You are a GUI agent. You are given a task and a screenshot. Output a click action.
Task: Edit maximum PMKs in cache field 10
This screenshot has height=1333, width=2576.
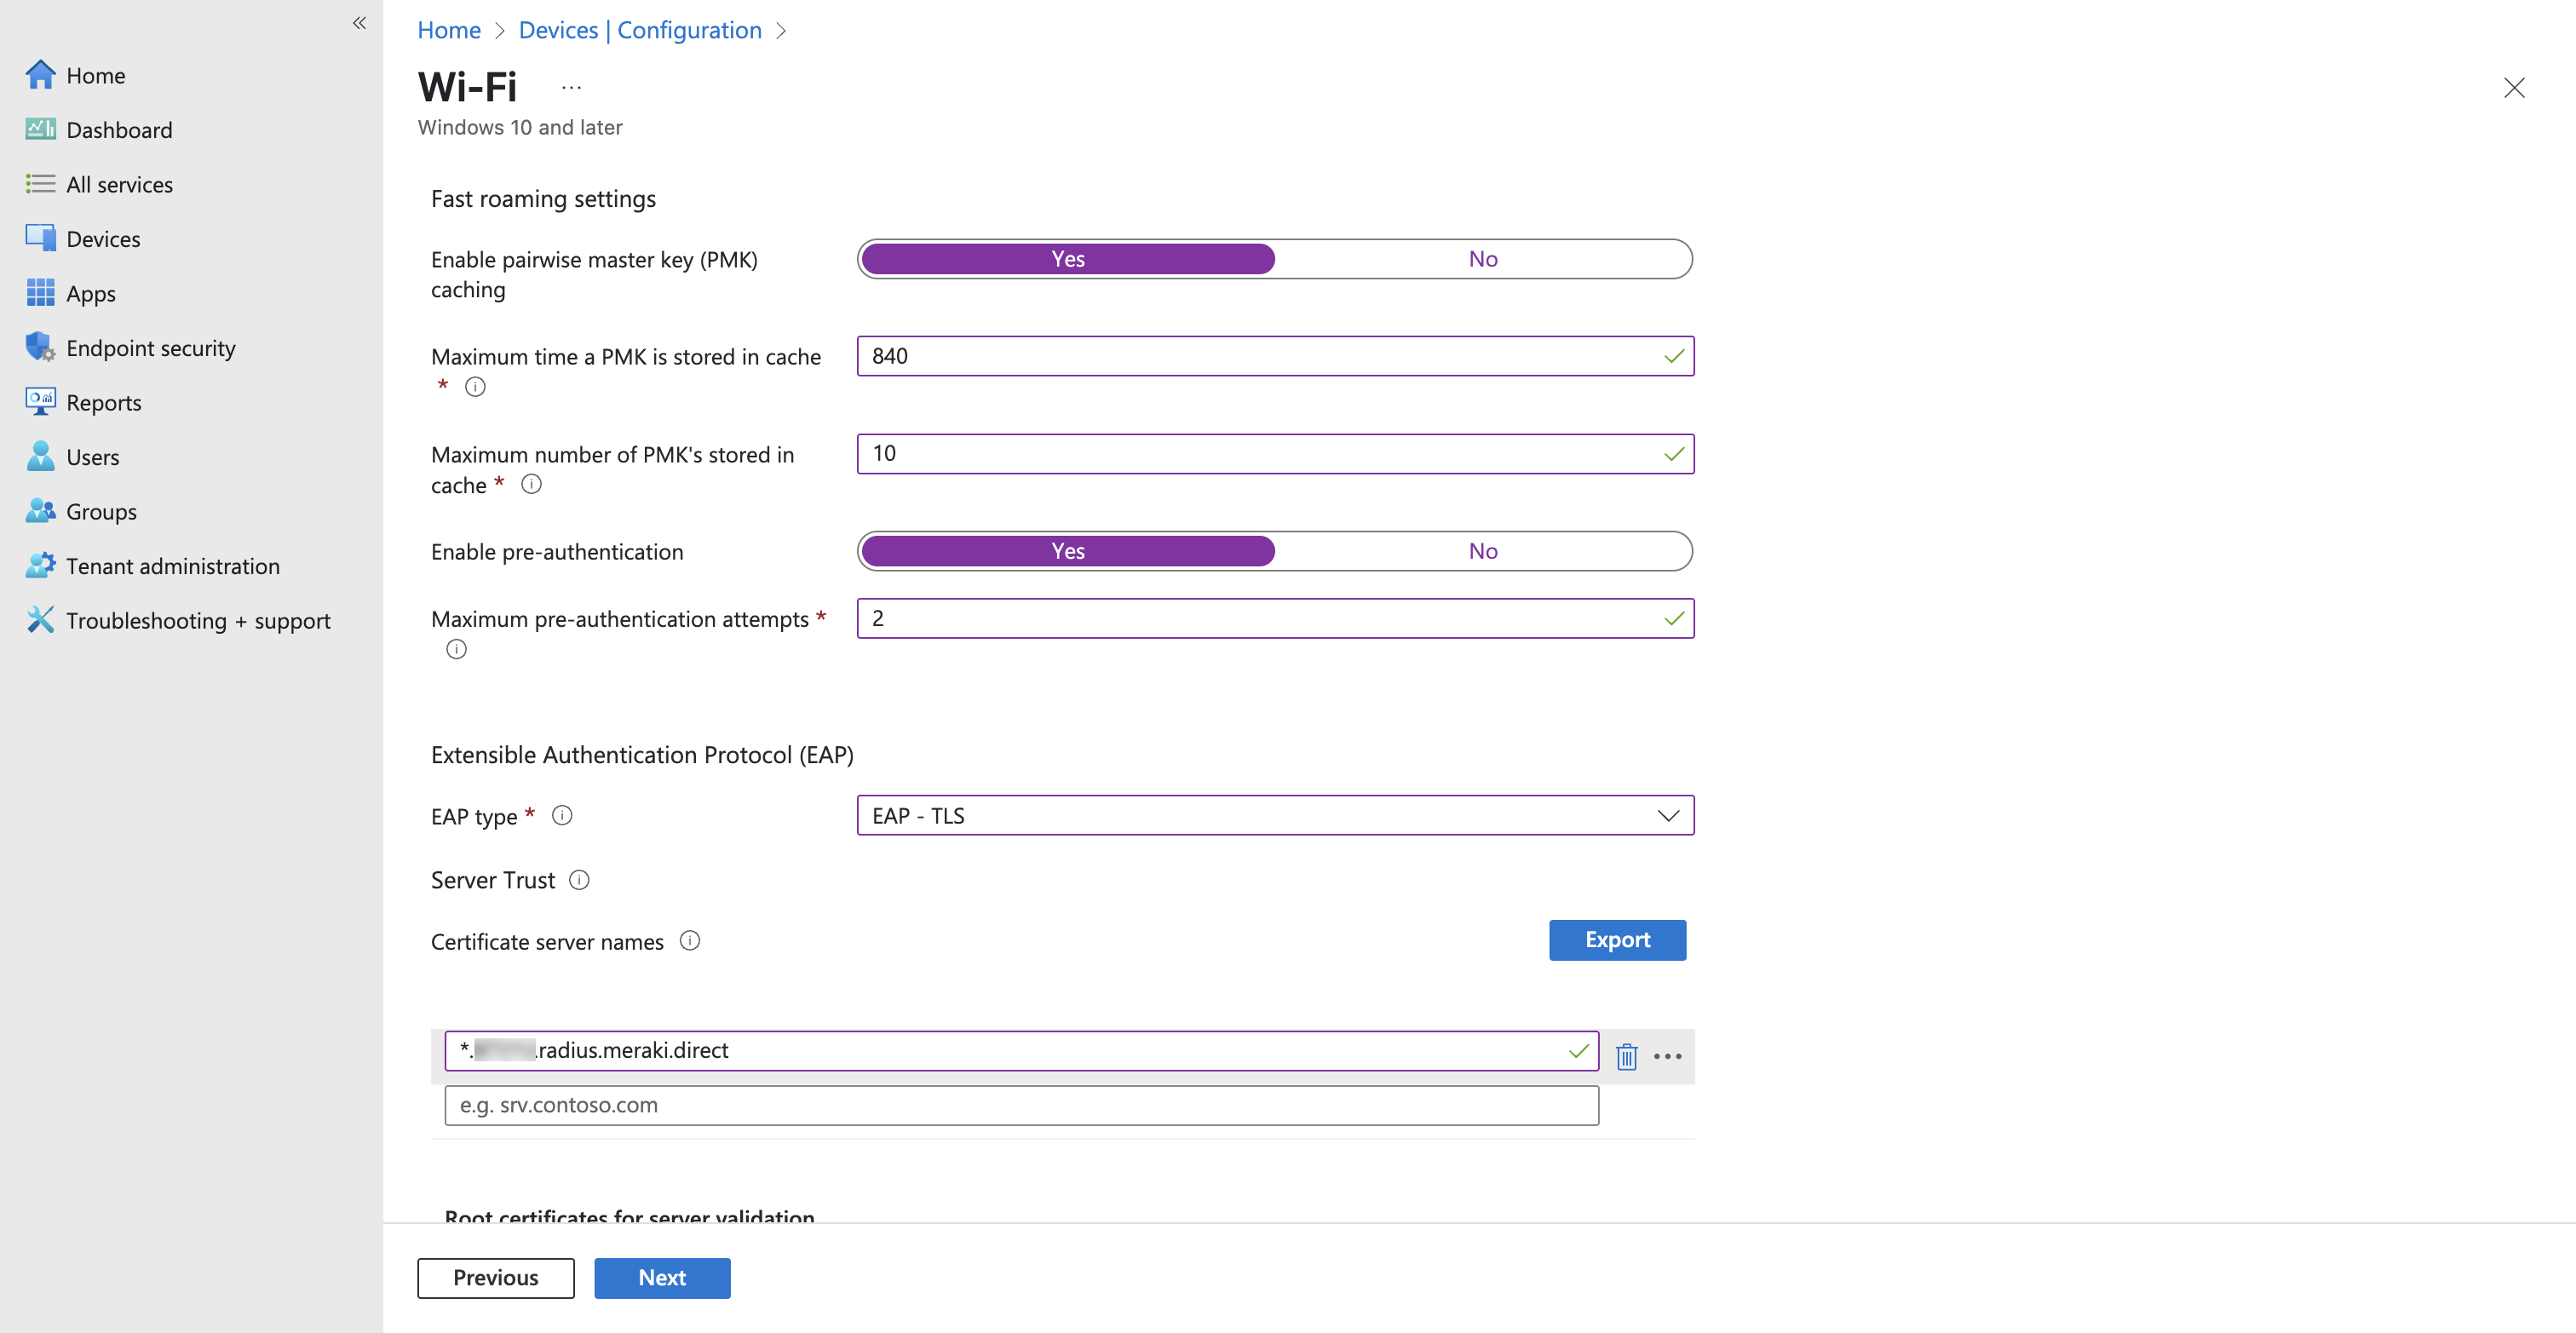(x=1275, y=454)
